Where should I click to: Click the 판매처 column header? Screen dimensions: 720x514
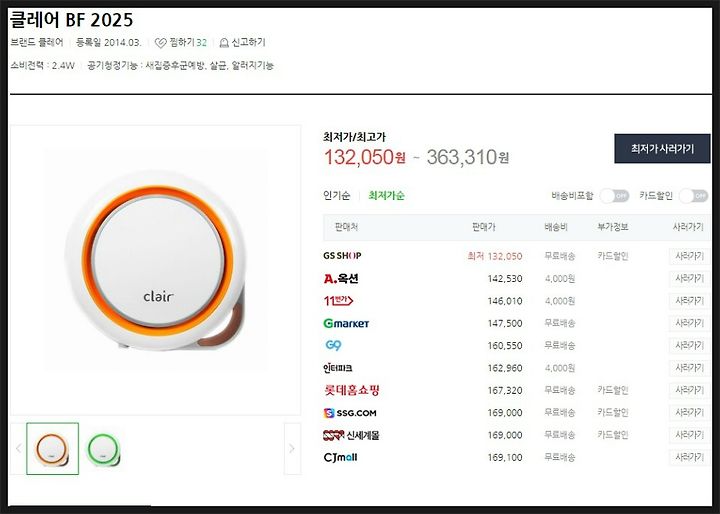pos(346,227)
